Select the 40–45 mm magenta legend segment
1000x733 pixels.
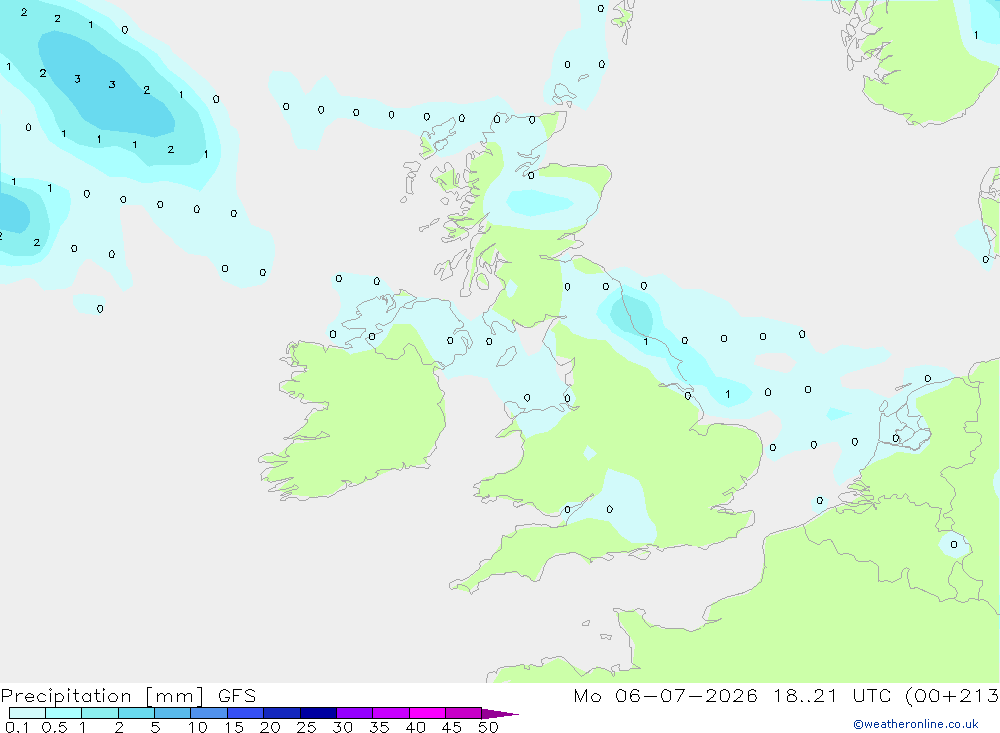[x=427, y=713]
